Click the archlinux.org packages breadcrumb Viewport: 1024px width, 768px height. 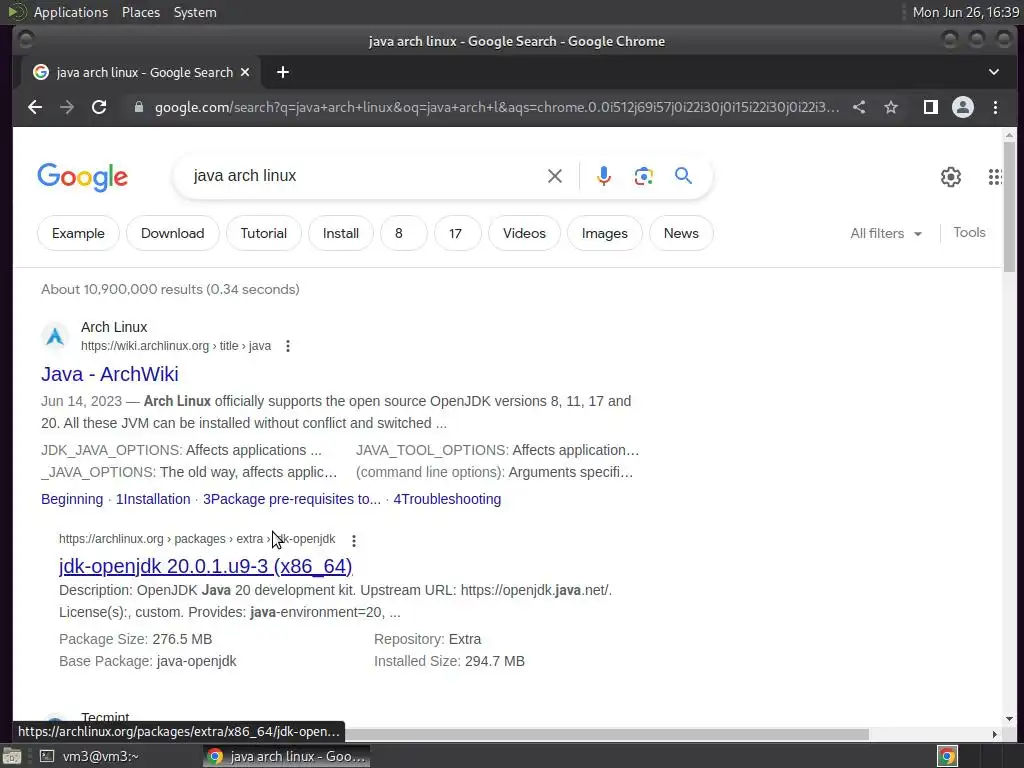click(x=197, y=539)
